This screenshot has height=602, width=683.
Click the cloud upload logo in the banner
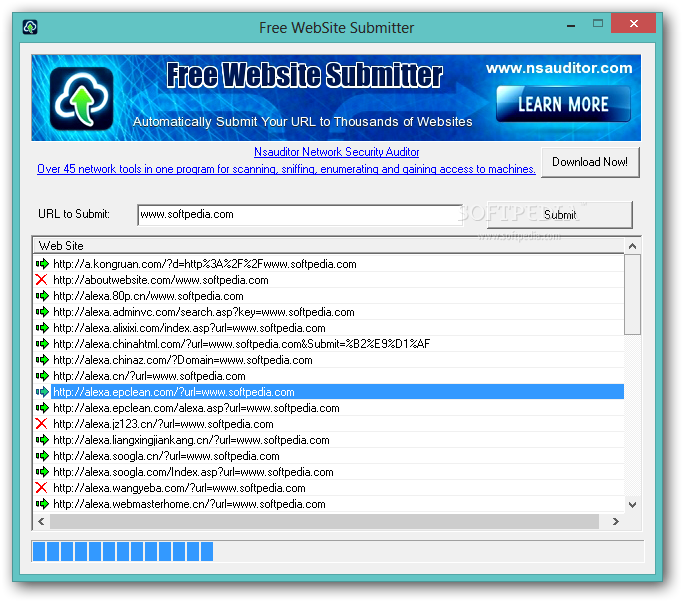click(x=81, y=98)
